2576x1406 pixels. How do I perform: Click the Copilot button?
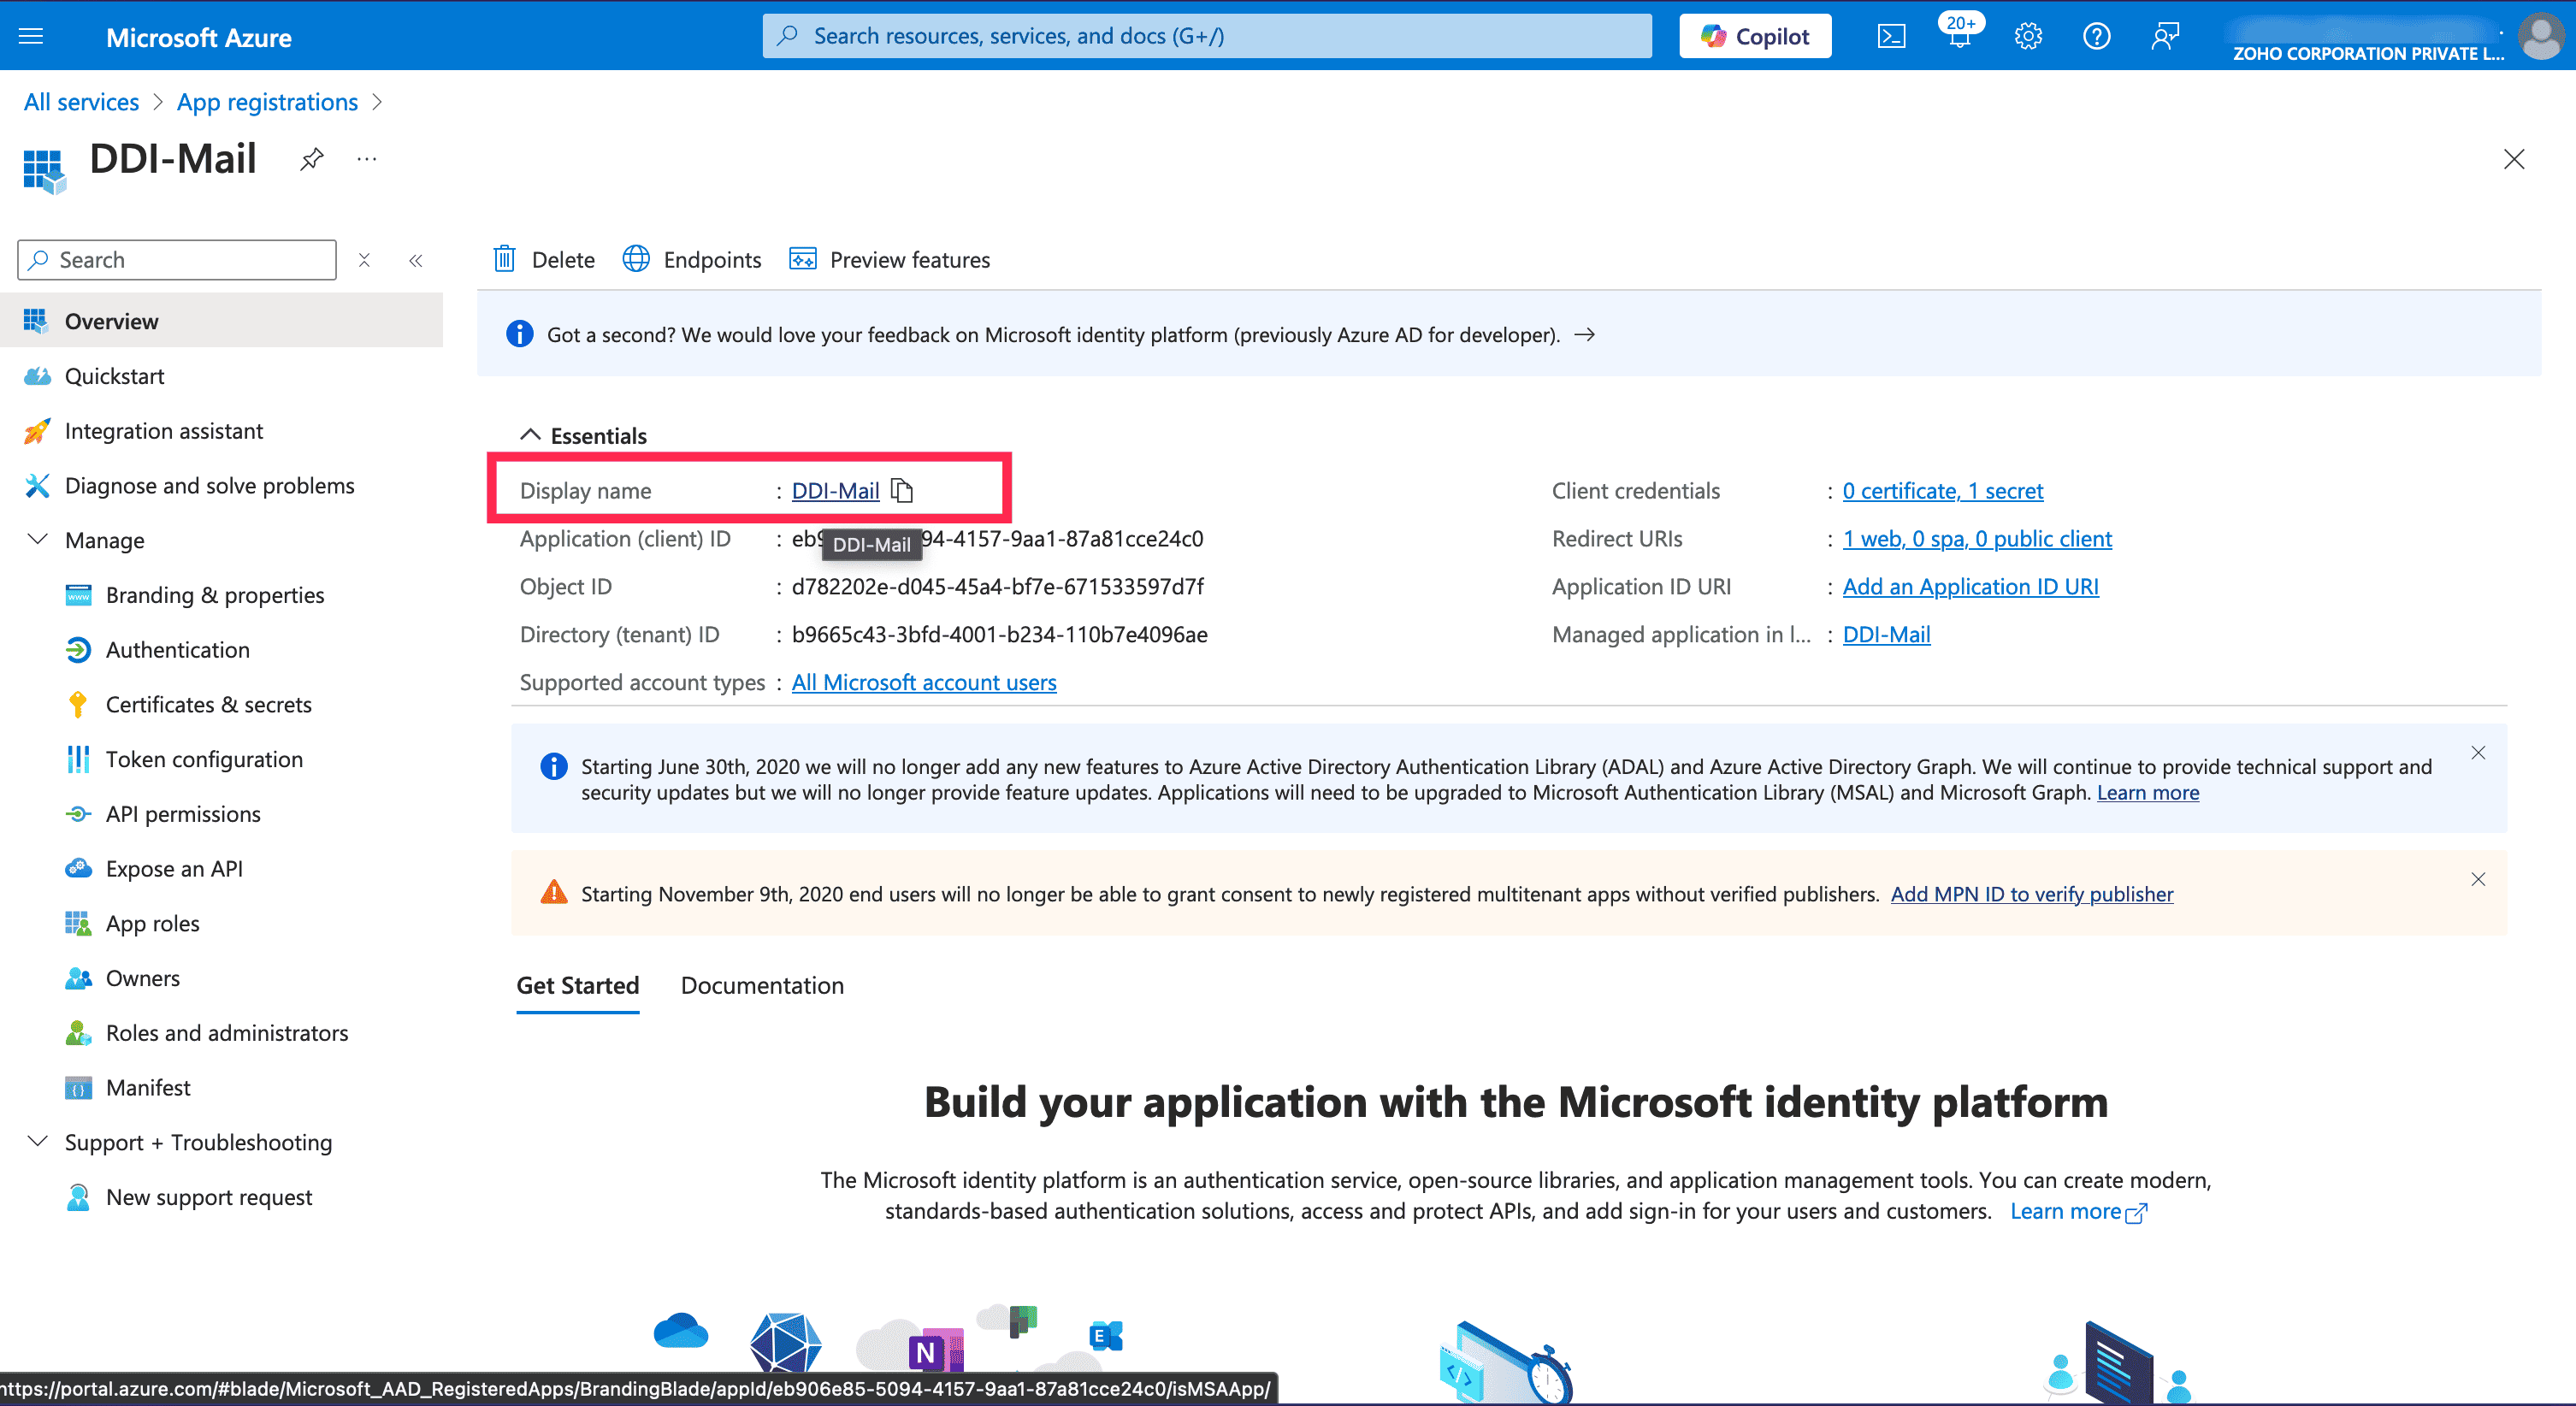1755,37
